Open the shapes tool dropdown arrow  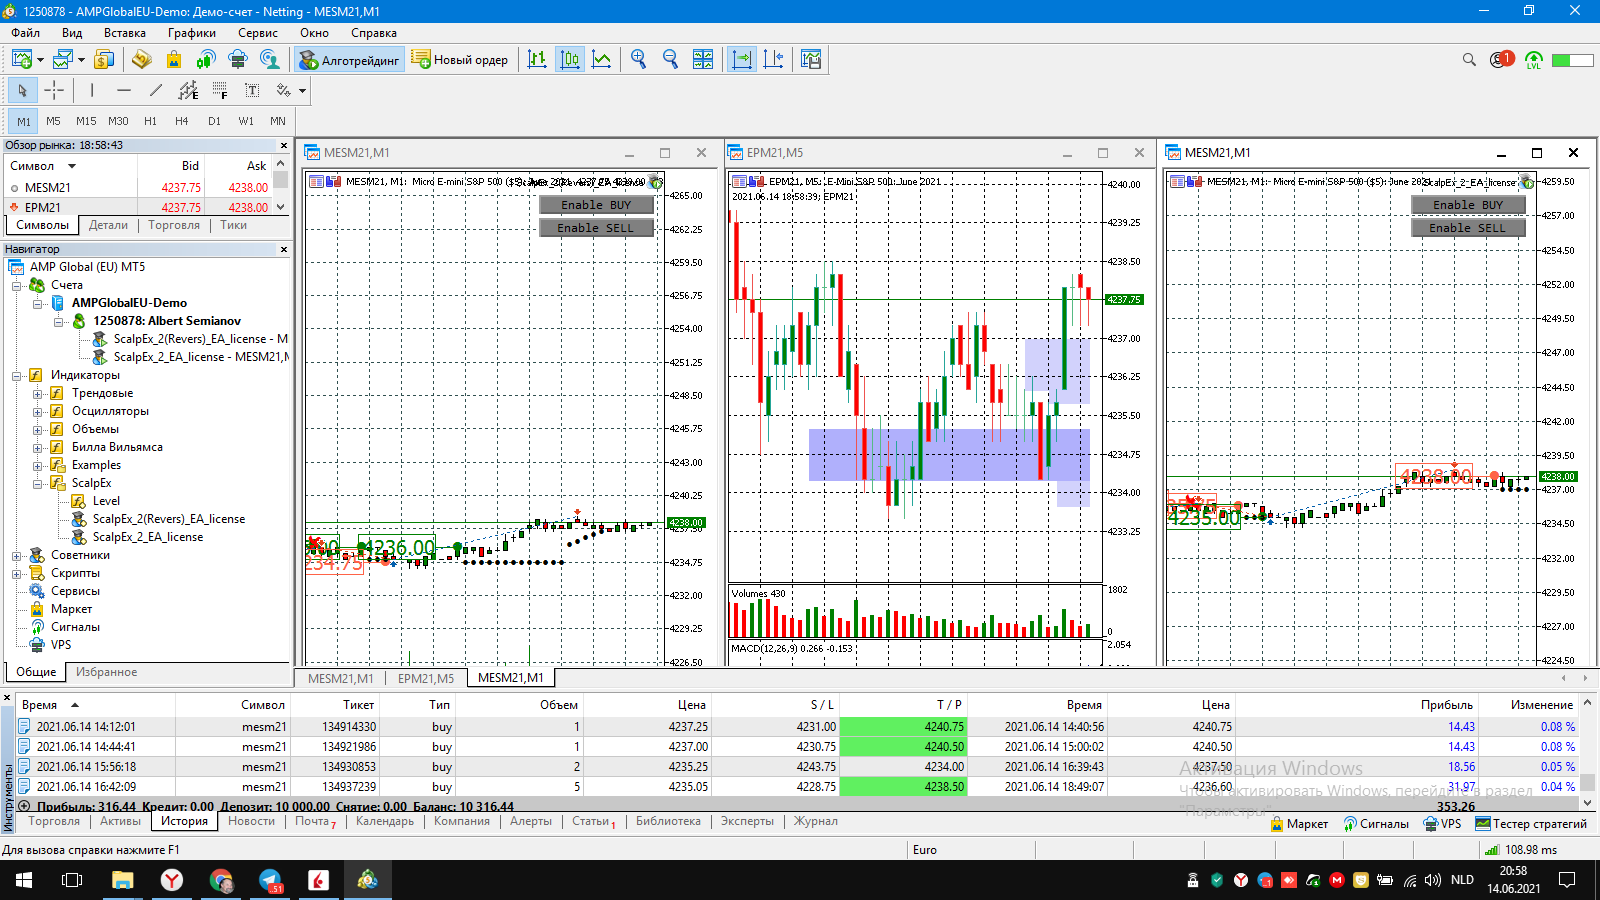pyautogui.click(x=302, y=90)
